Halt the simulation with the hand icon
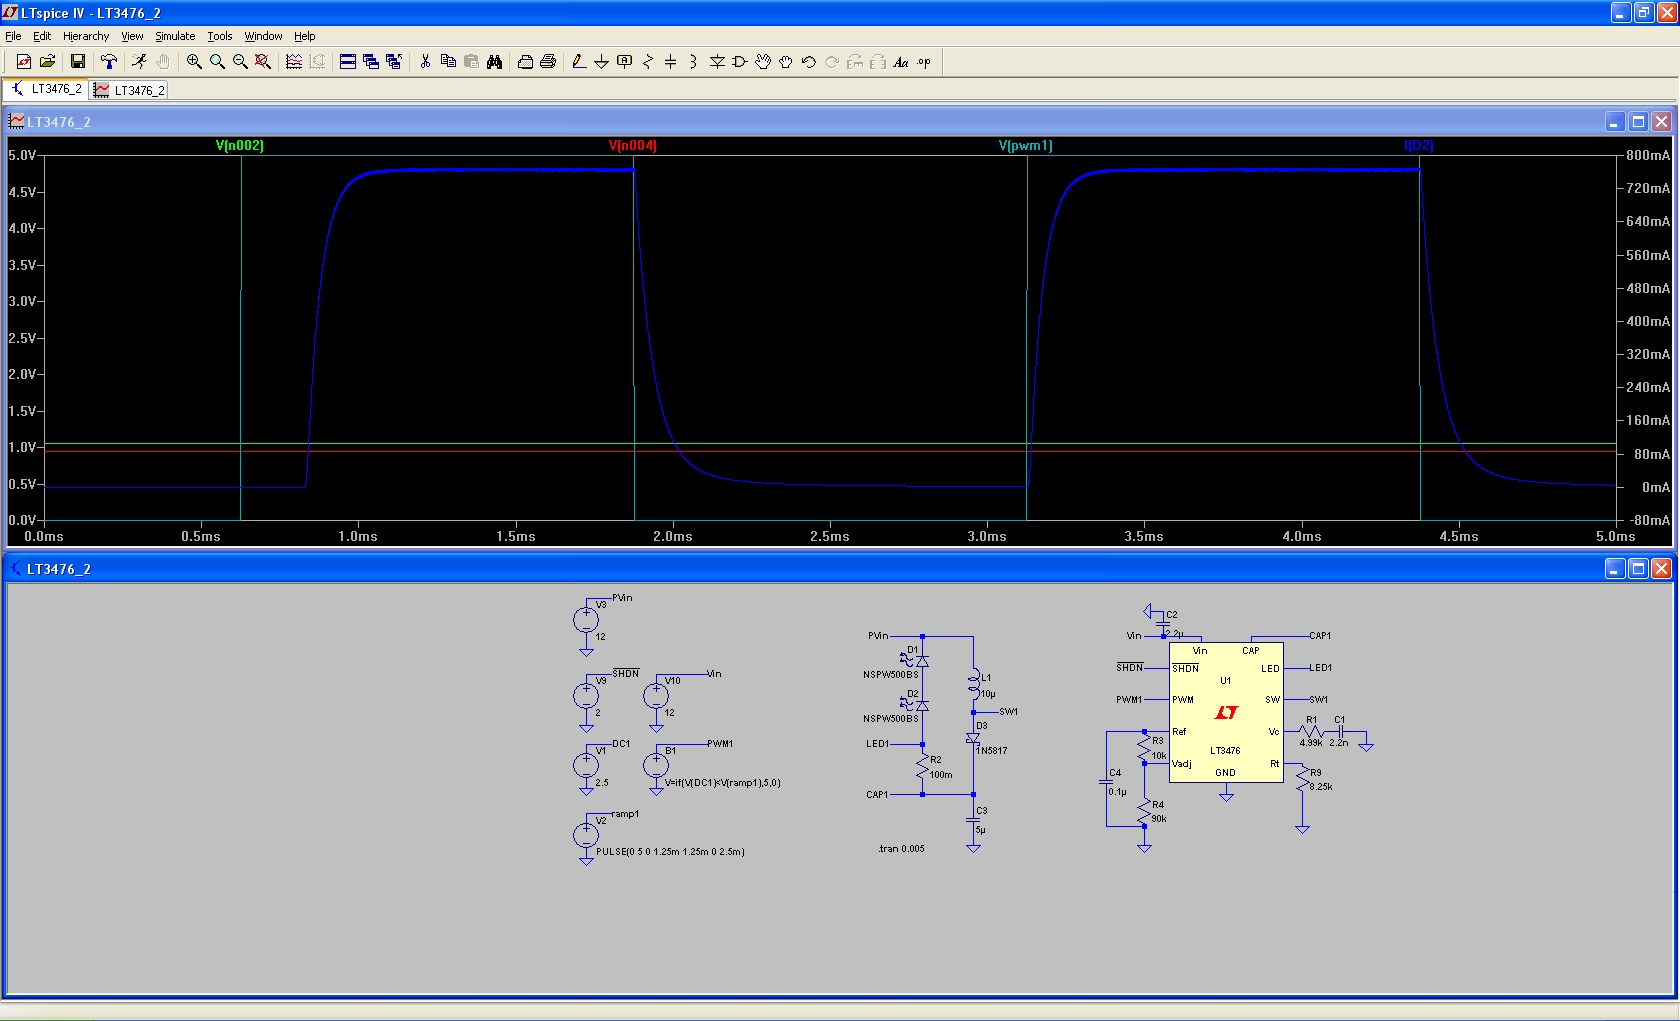This screenshot has width=1680, height=1021. coord(163,61)
